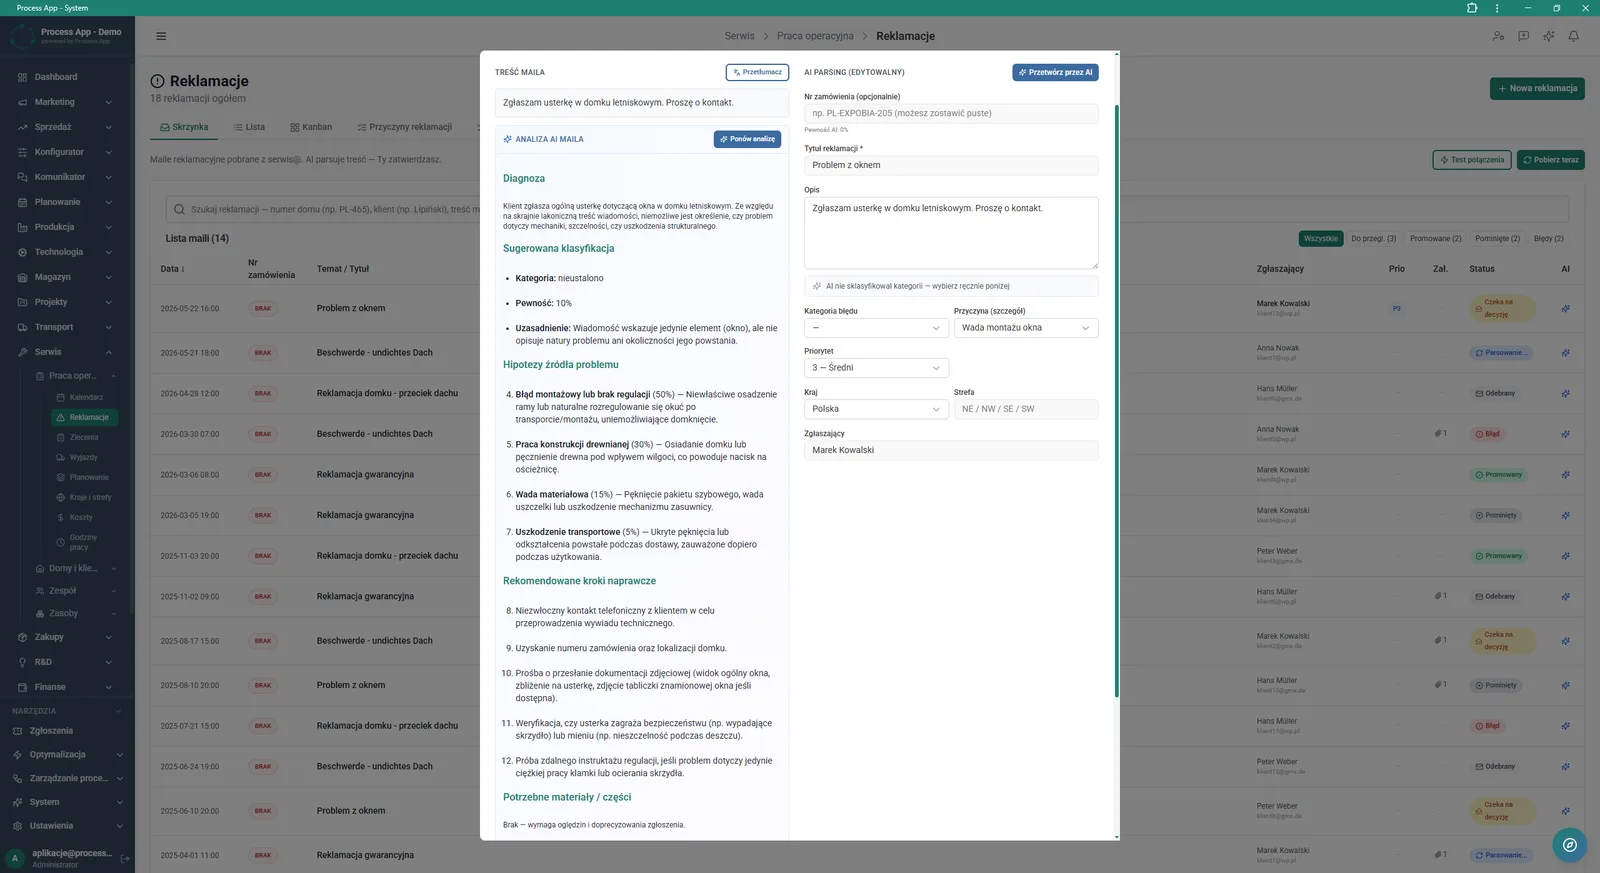Click the Ponów analizę button

(x=747, y=139)
